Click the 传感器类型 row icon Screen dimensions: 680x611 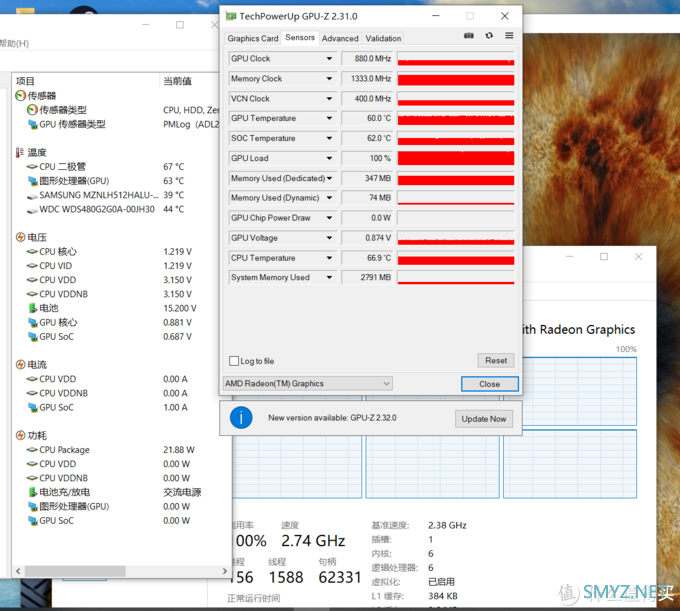click(x=32, y=110)
